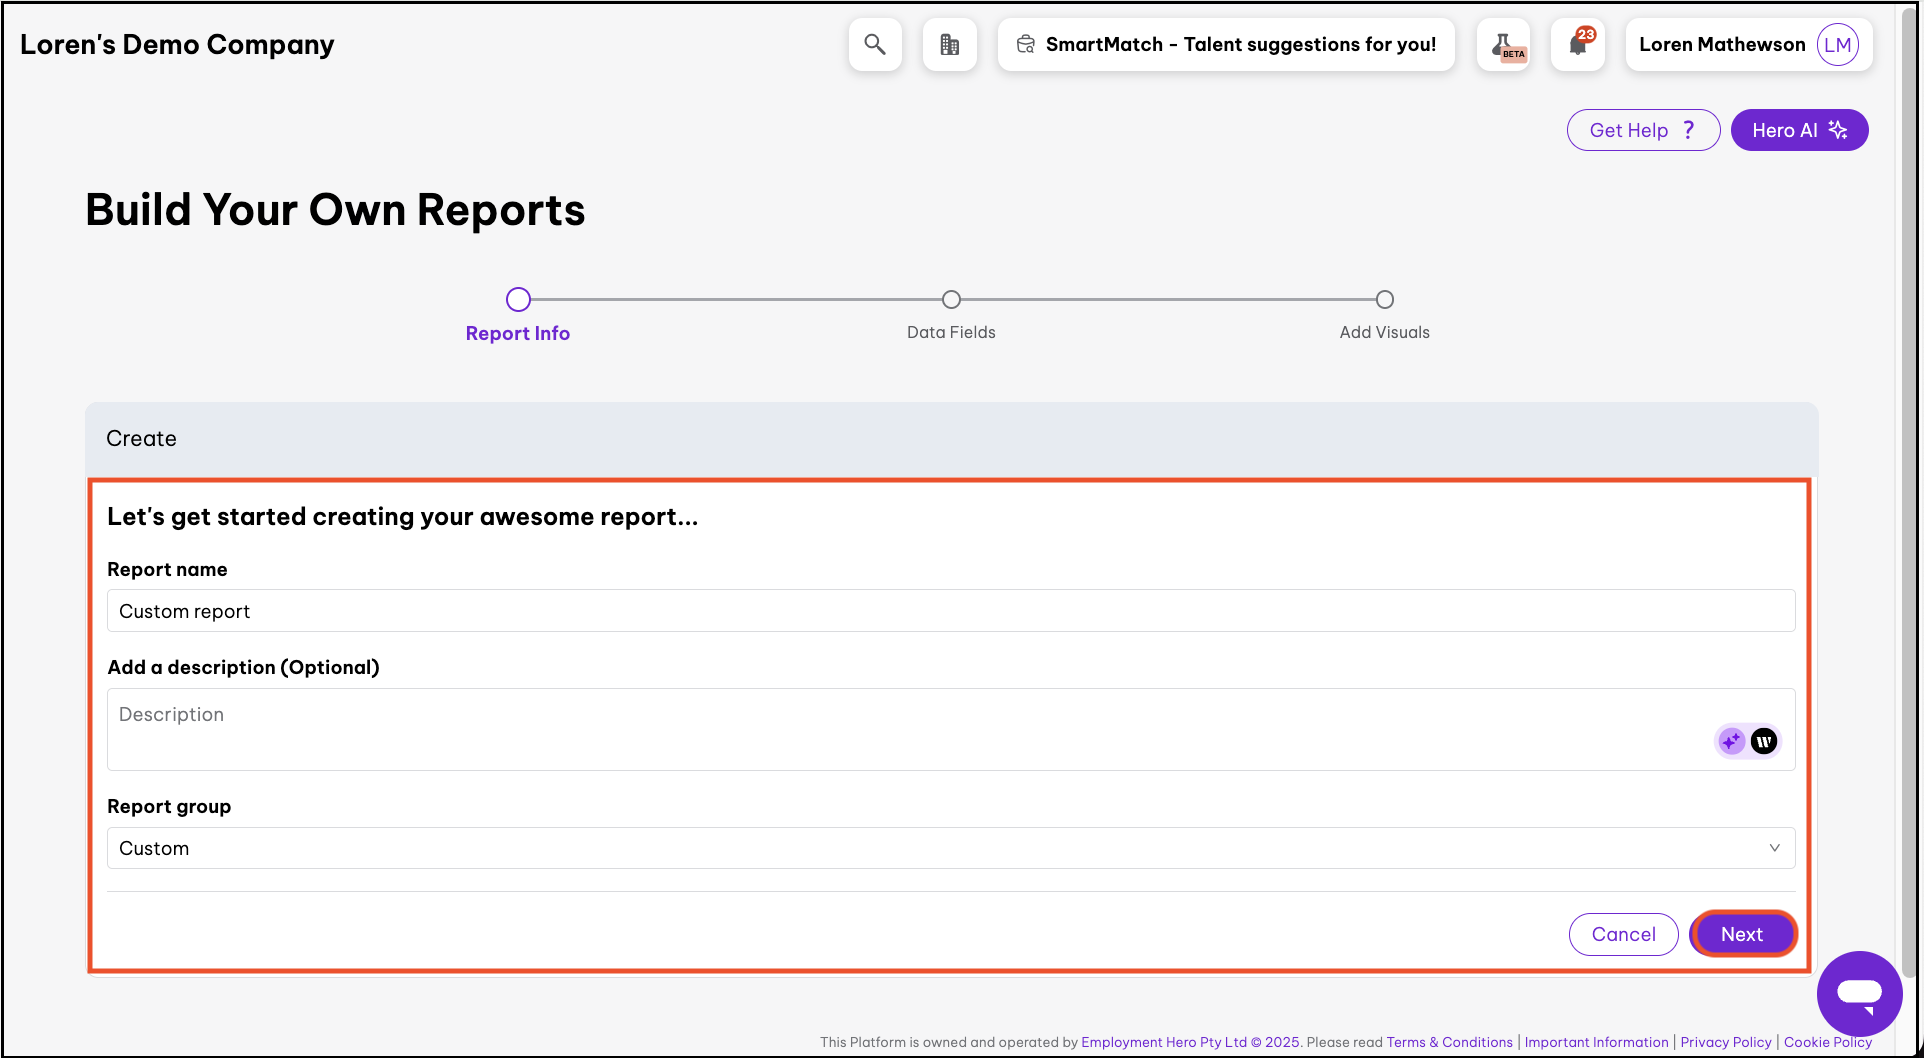Focus the Report name input field

[x=950, y=611]
